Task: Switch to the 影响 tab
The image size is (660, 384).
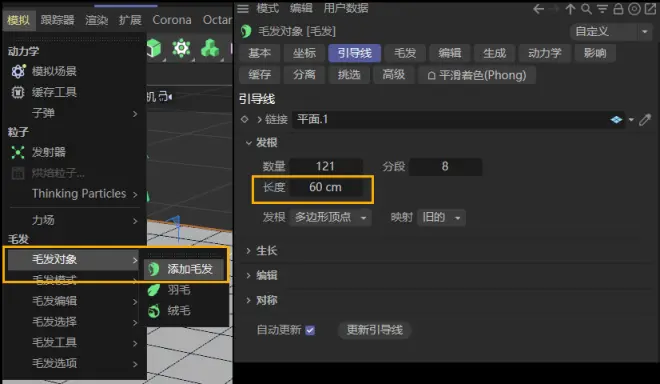Action: [595, 53]
